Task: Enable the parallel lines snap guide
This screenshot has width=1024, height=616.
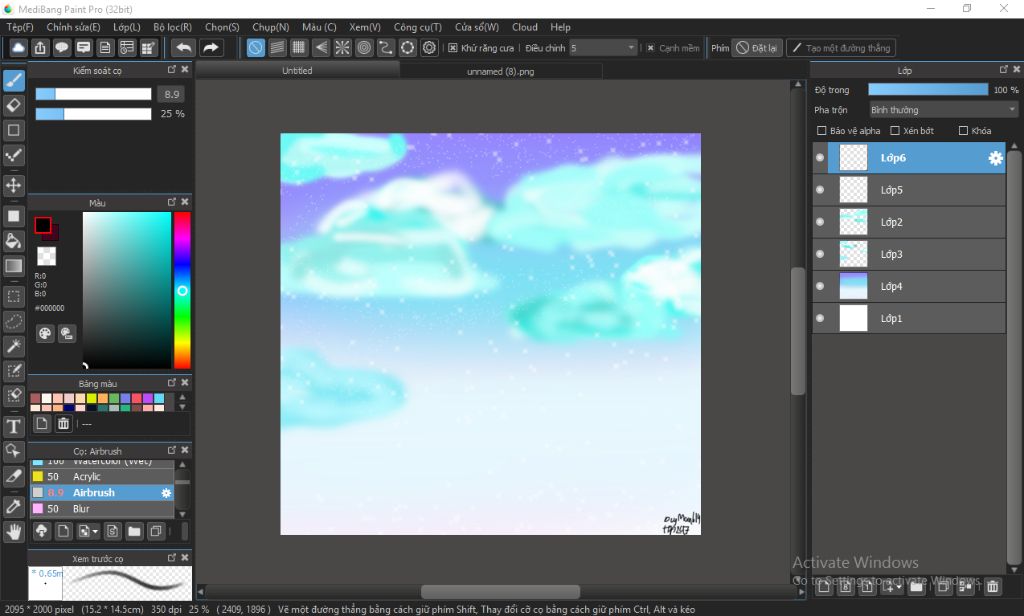Action: [x=278, y=48]
